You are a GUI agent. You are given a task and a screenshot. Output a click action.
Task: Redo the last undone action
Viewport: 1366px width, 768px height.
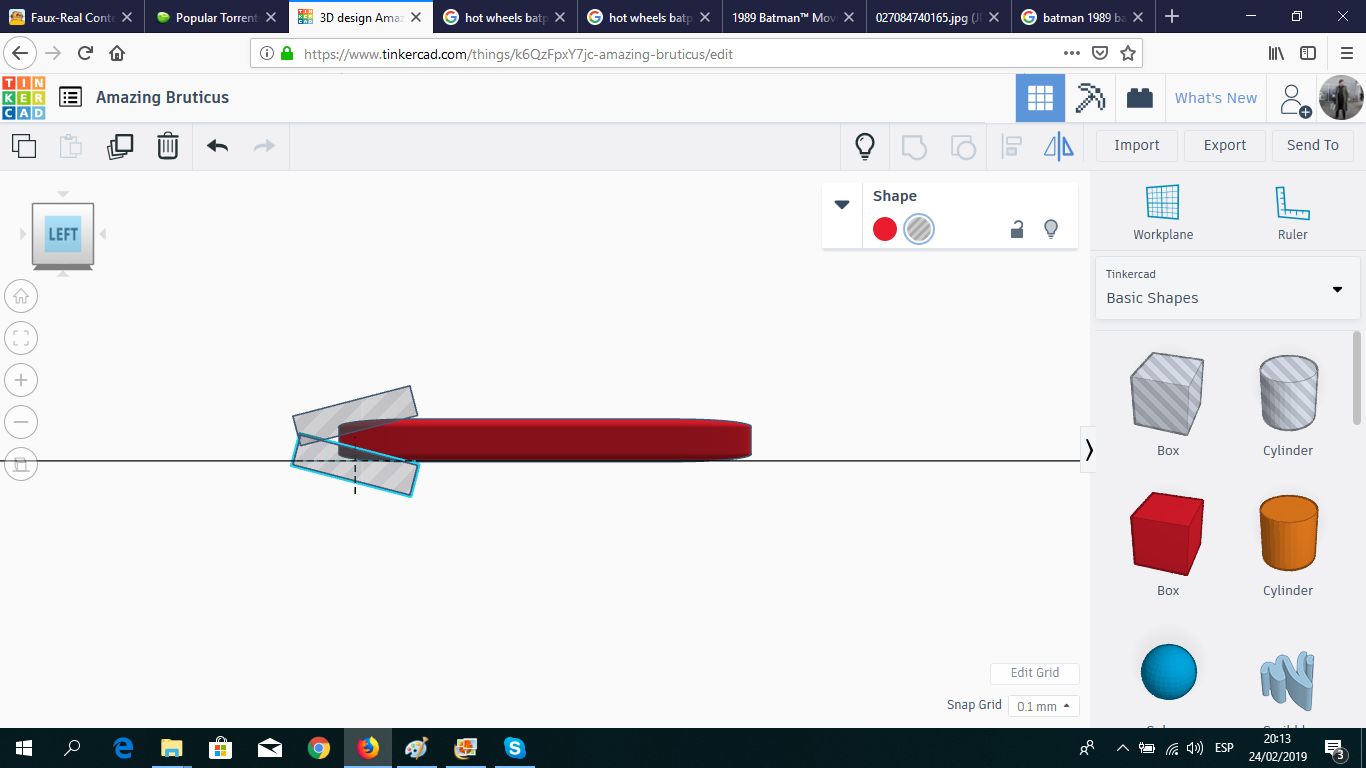click(x=264, y=146)
